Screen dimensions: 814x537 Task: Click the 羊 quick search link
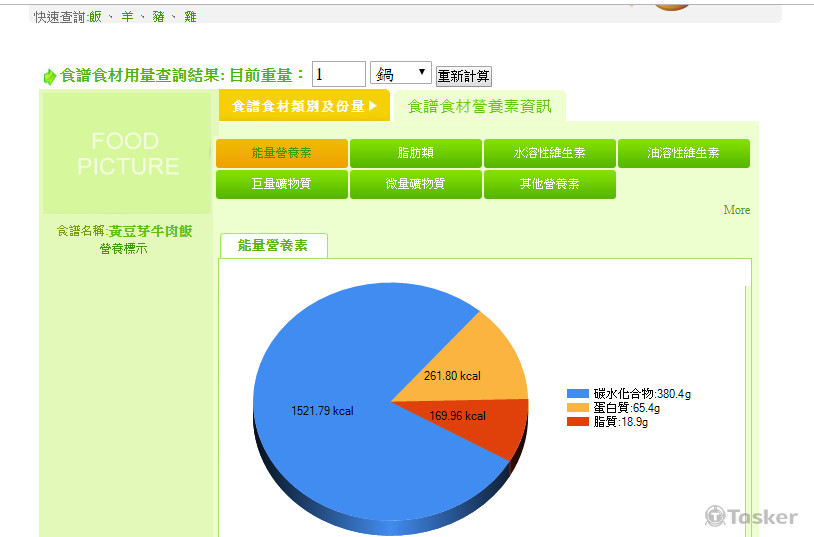click(x=127, y=17)
